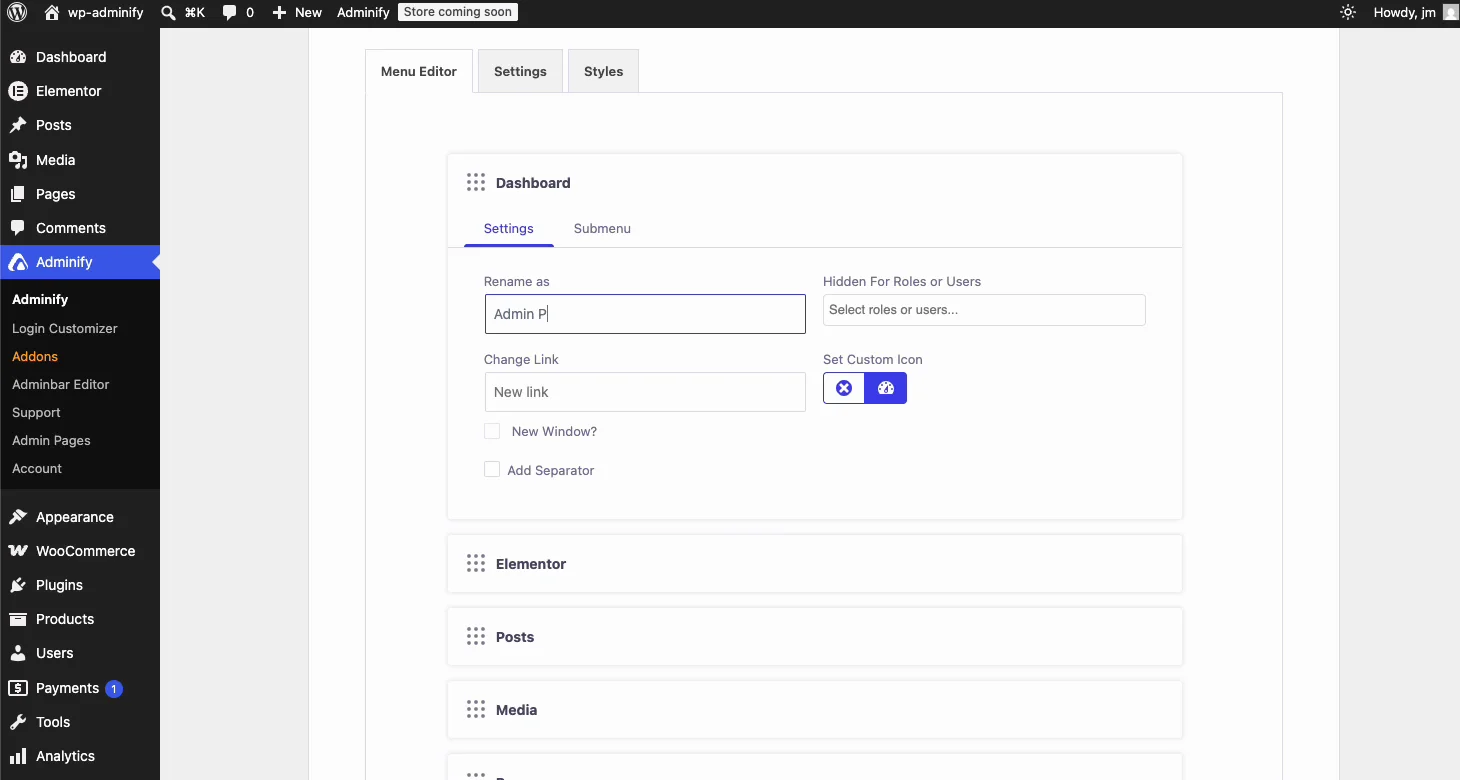Image resolution: width=1460 pixels, height=780 pixels.
Task: Click the WordPress logo icon
Action: pos(17,13)
